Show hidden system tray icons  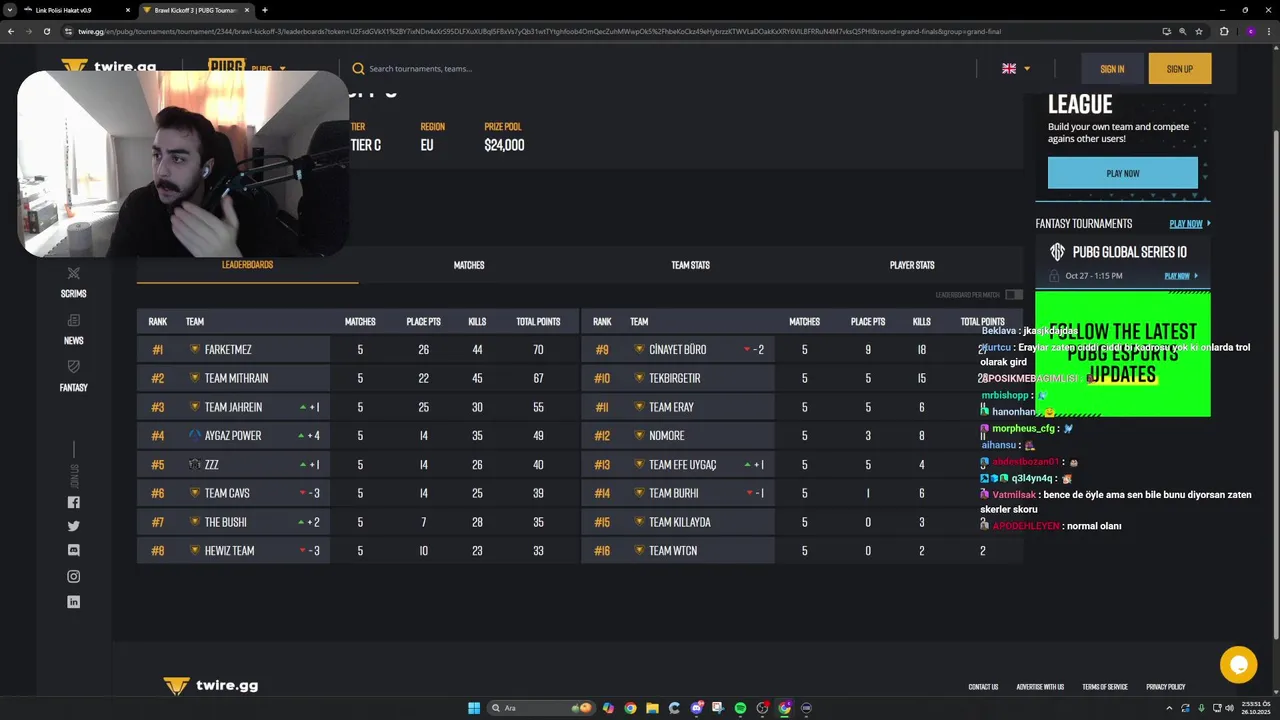[1169, 708]
